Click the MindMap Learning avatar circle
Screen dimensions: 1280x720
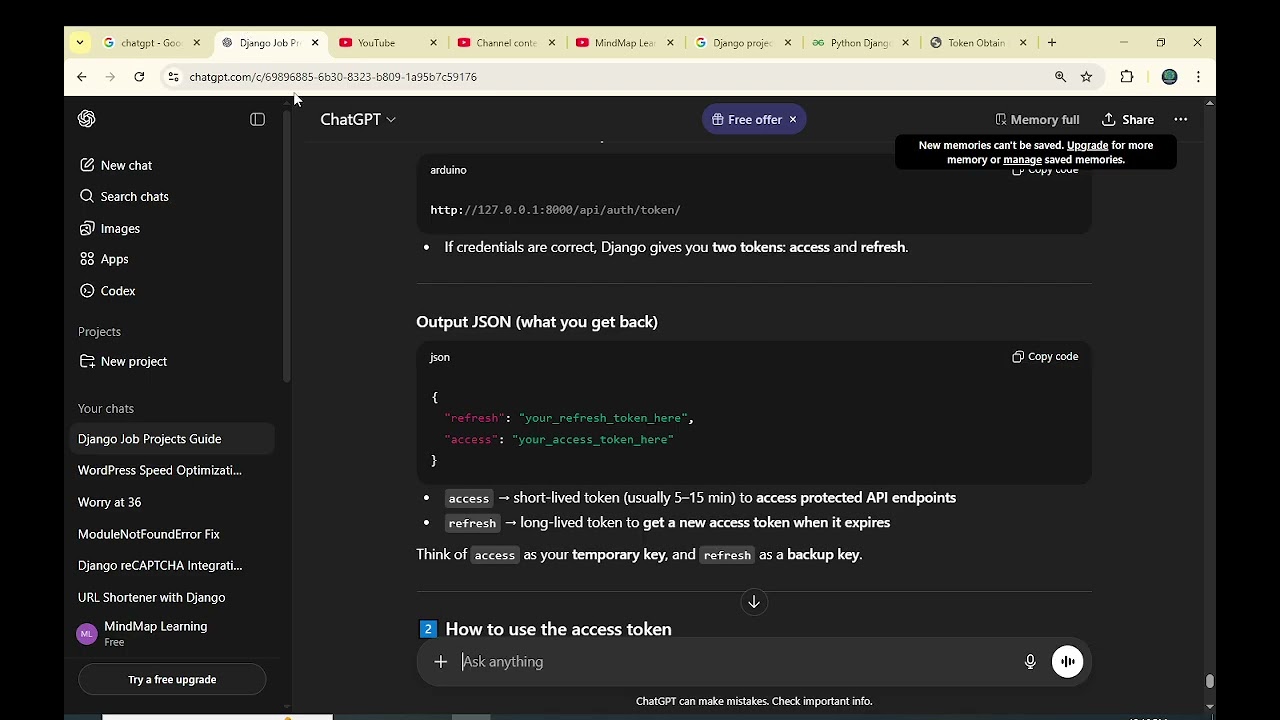pyautogui.click(x=87, y=634)
